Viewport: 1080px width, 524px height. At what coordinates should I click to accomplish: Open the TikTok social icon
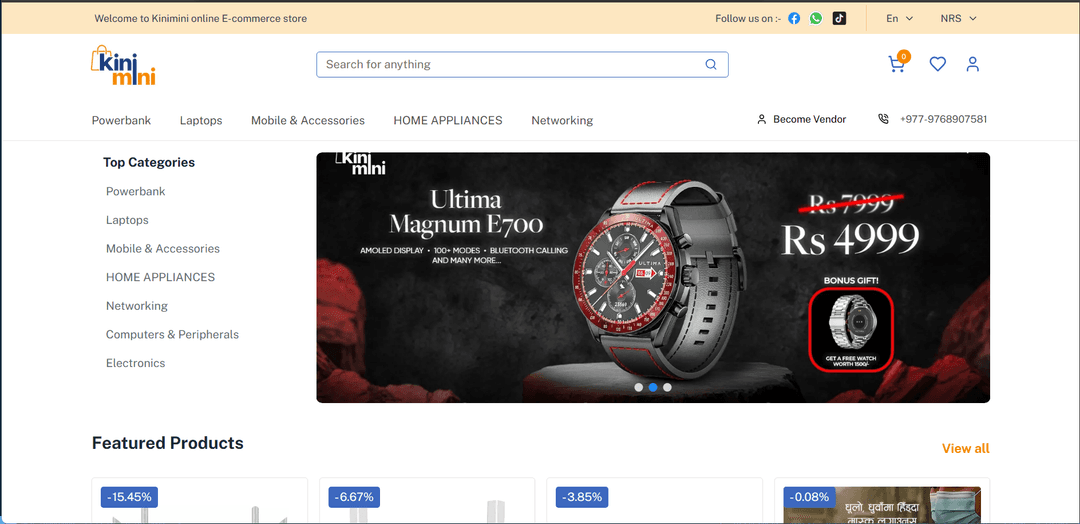coord(840,18)
